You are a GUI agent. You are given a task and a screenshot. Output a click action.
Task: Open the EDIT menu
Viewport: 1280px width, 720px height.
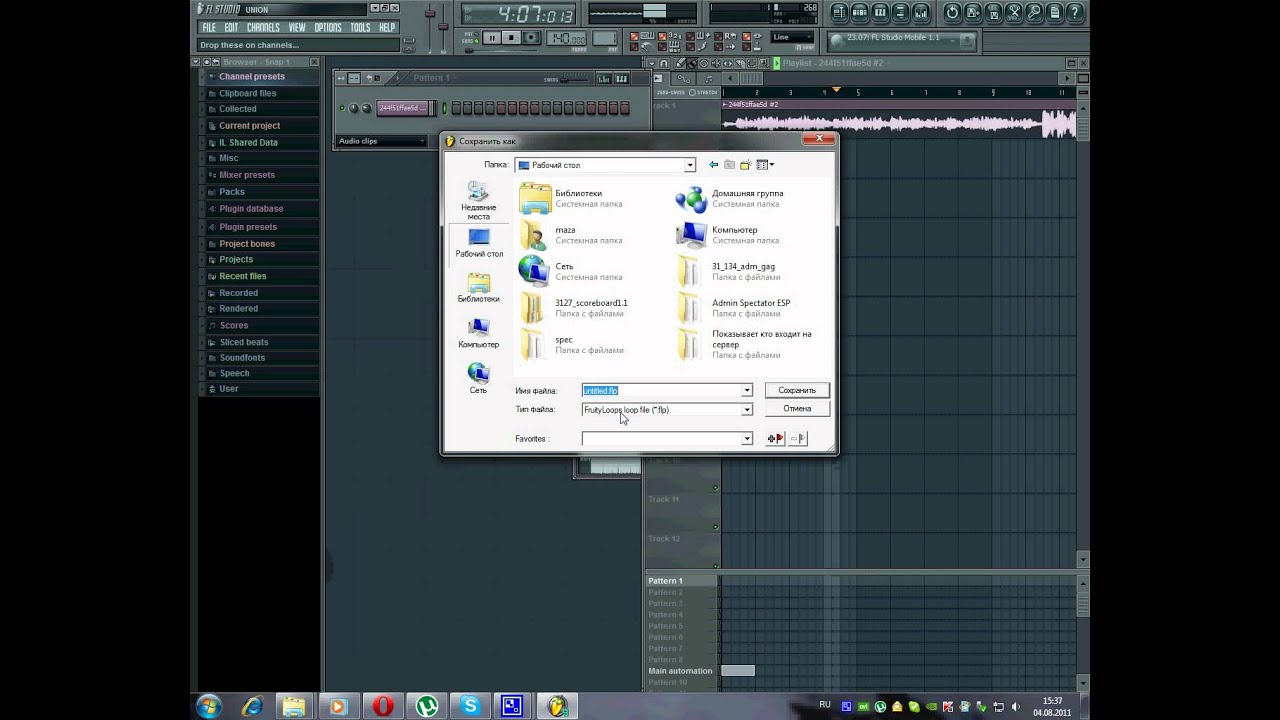[231, 28]
